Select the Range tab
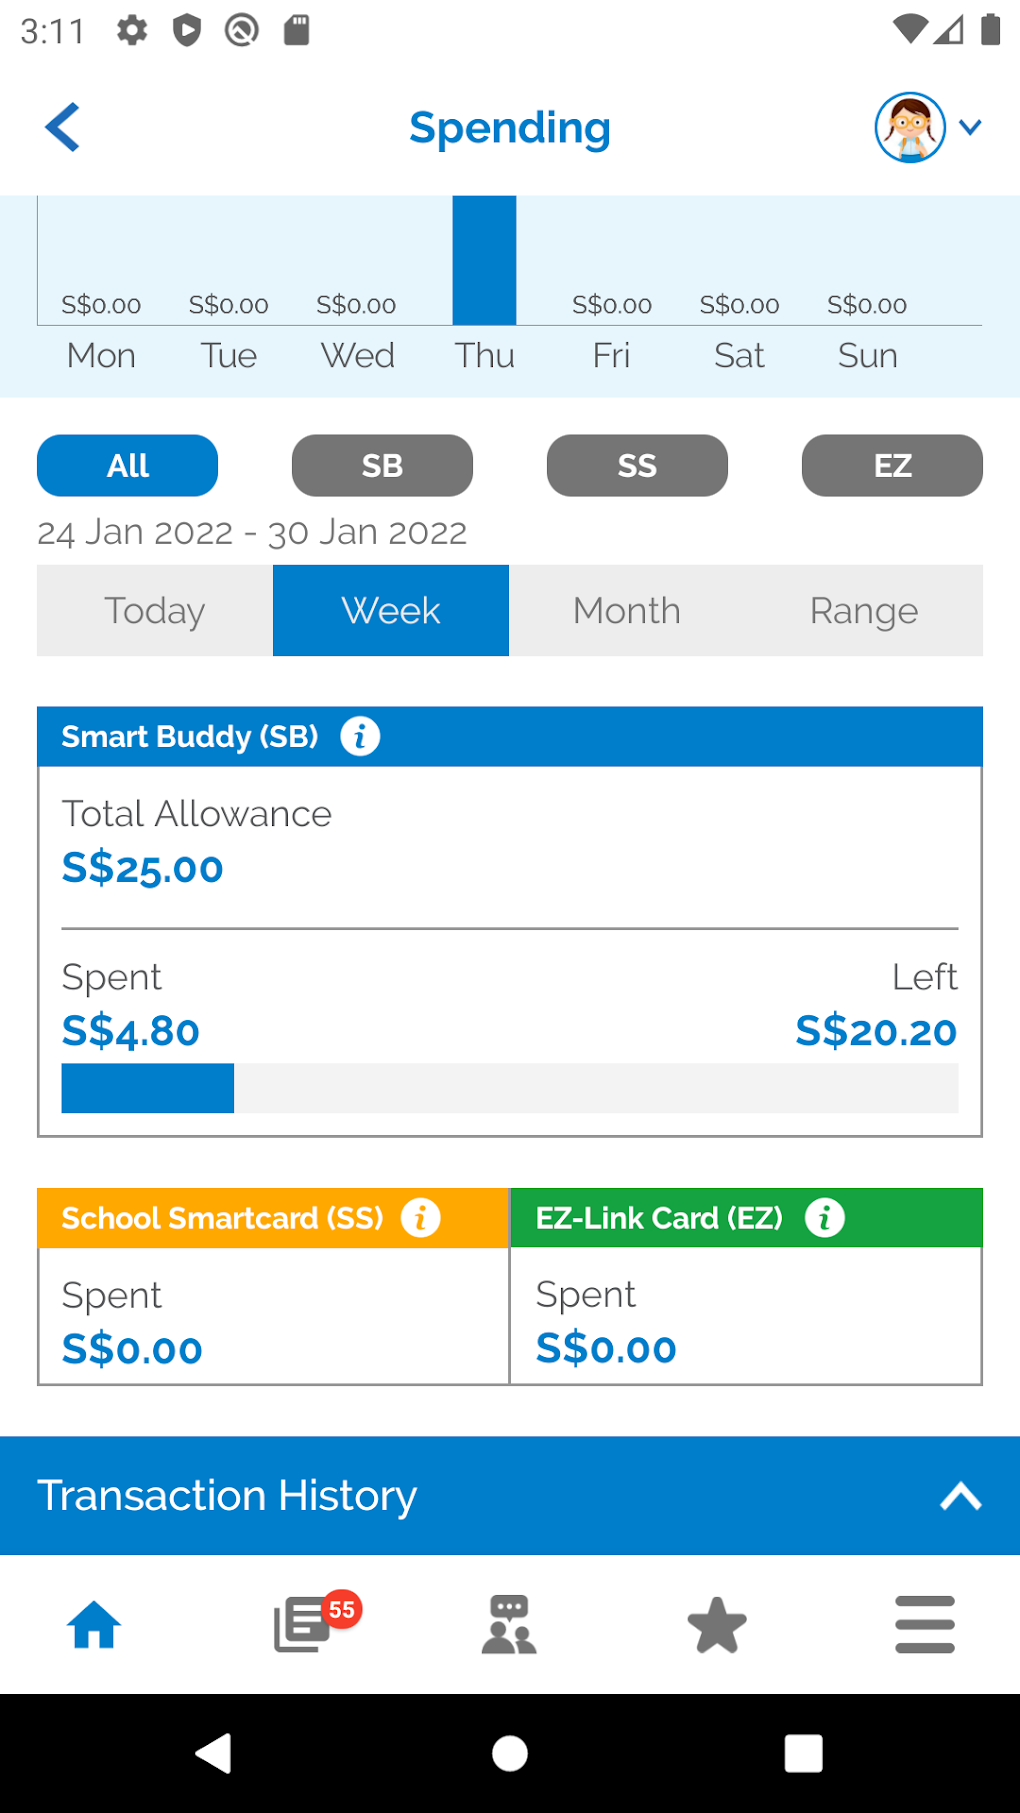The height and width of the screenshot is (1813, 1020). pyautogui.click(x=864, y=611)
